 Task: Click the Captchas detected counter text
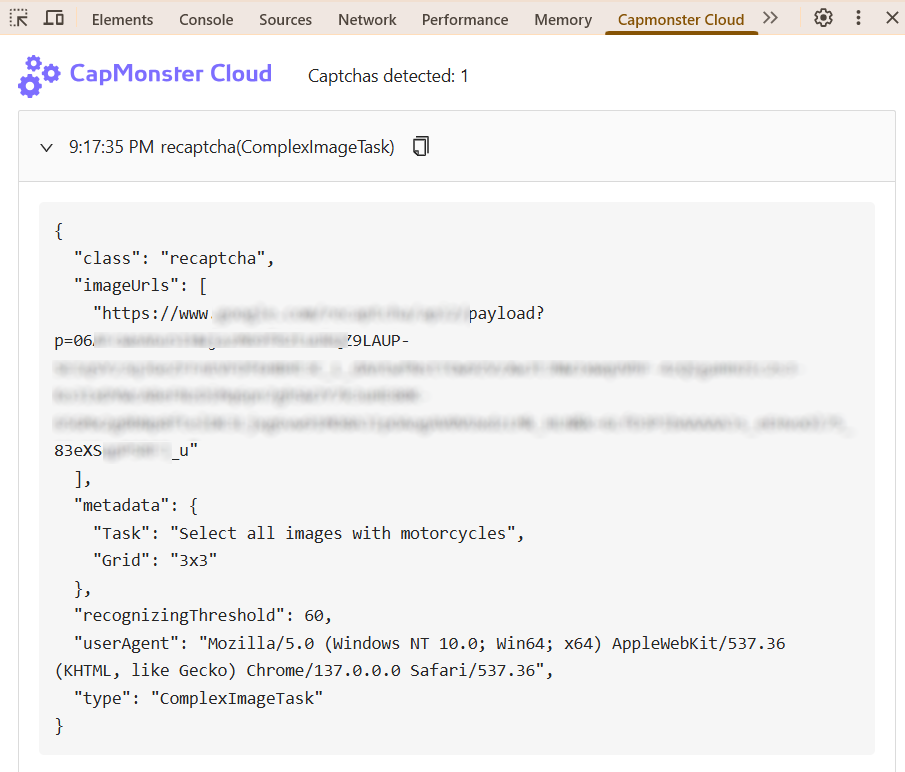tap(388, 76)
